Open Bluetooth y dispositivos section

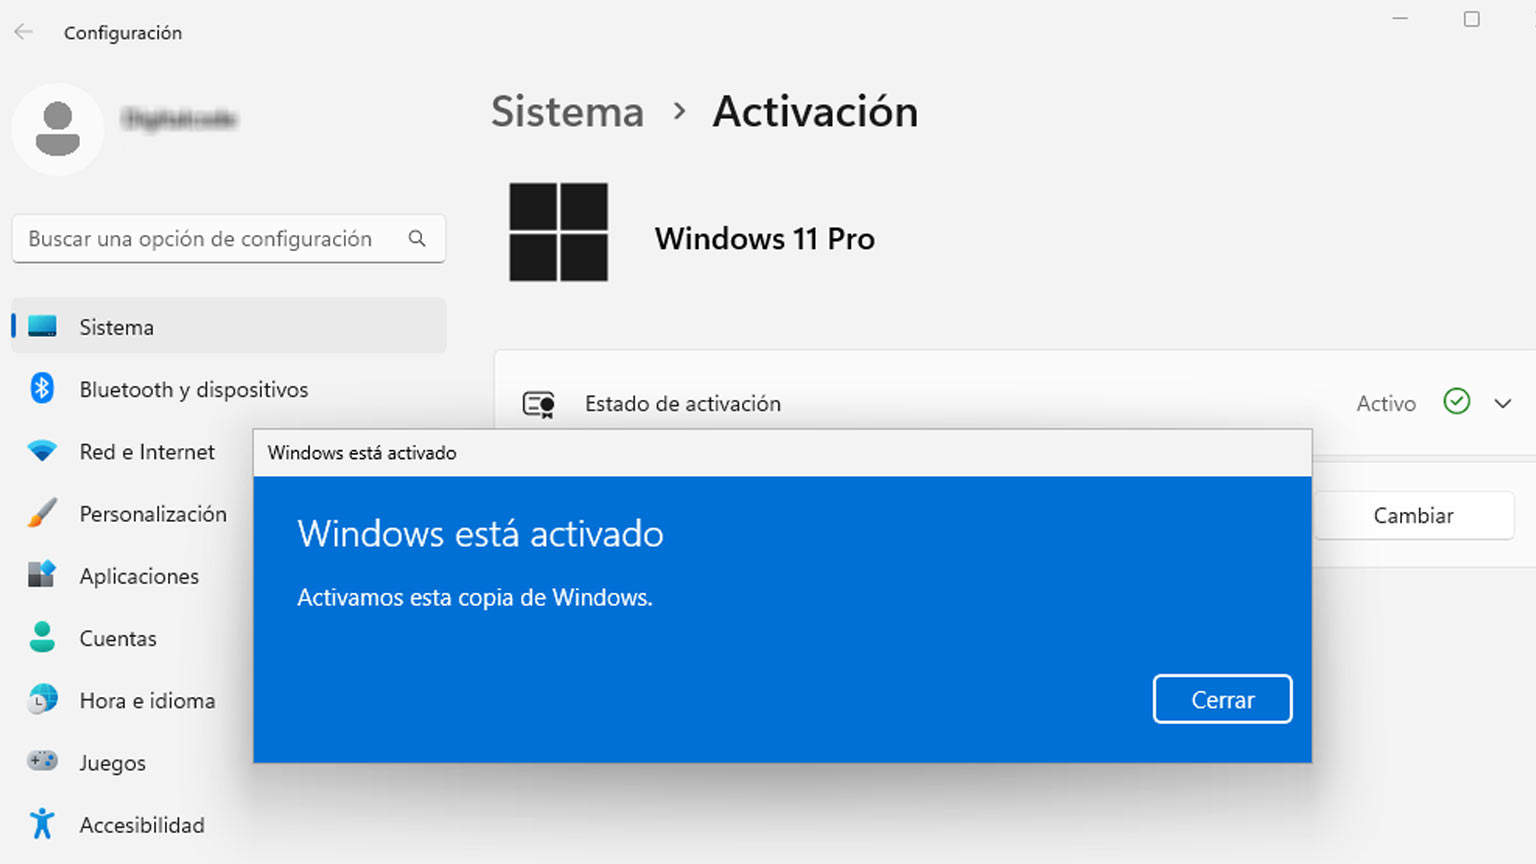(194, 390)
